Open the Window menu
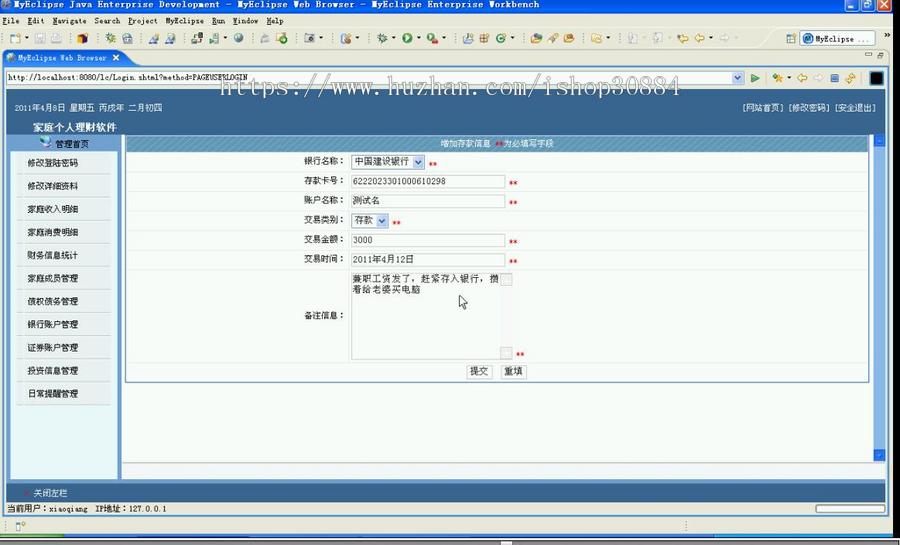 [245, 21]
